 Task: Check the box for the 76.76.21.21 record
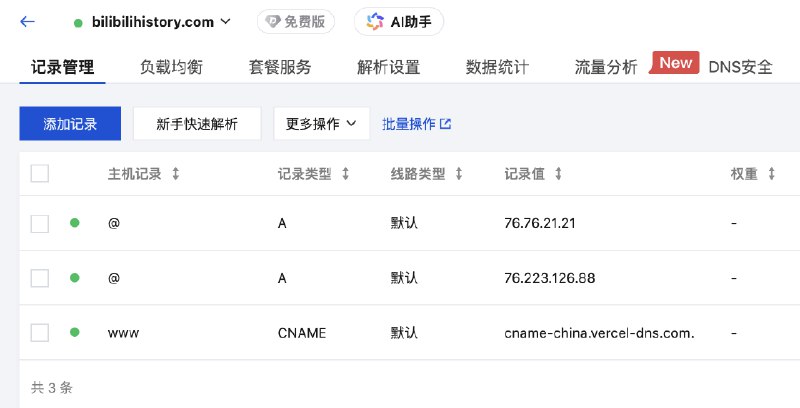tap(40, 223)
